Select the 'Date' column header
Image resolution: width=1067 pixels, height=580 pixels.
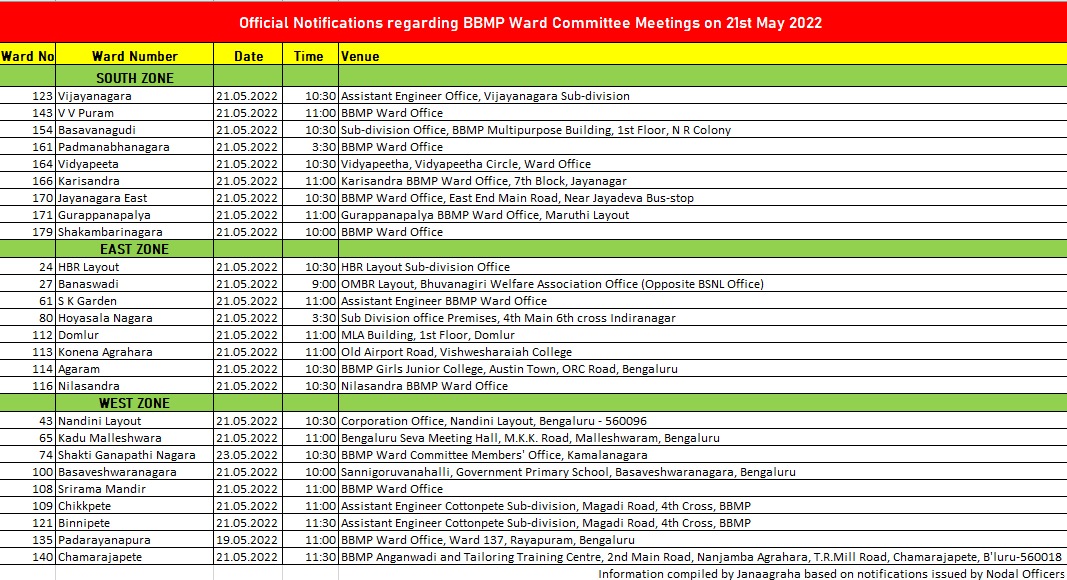248,56
